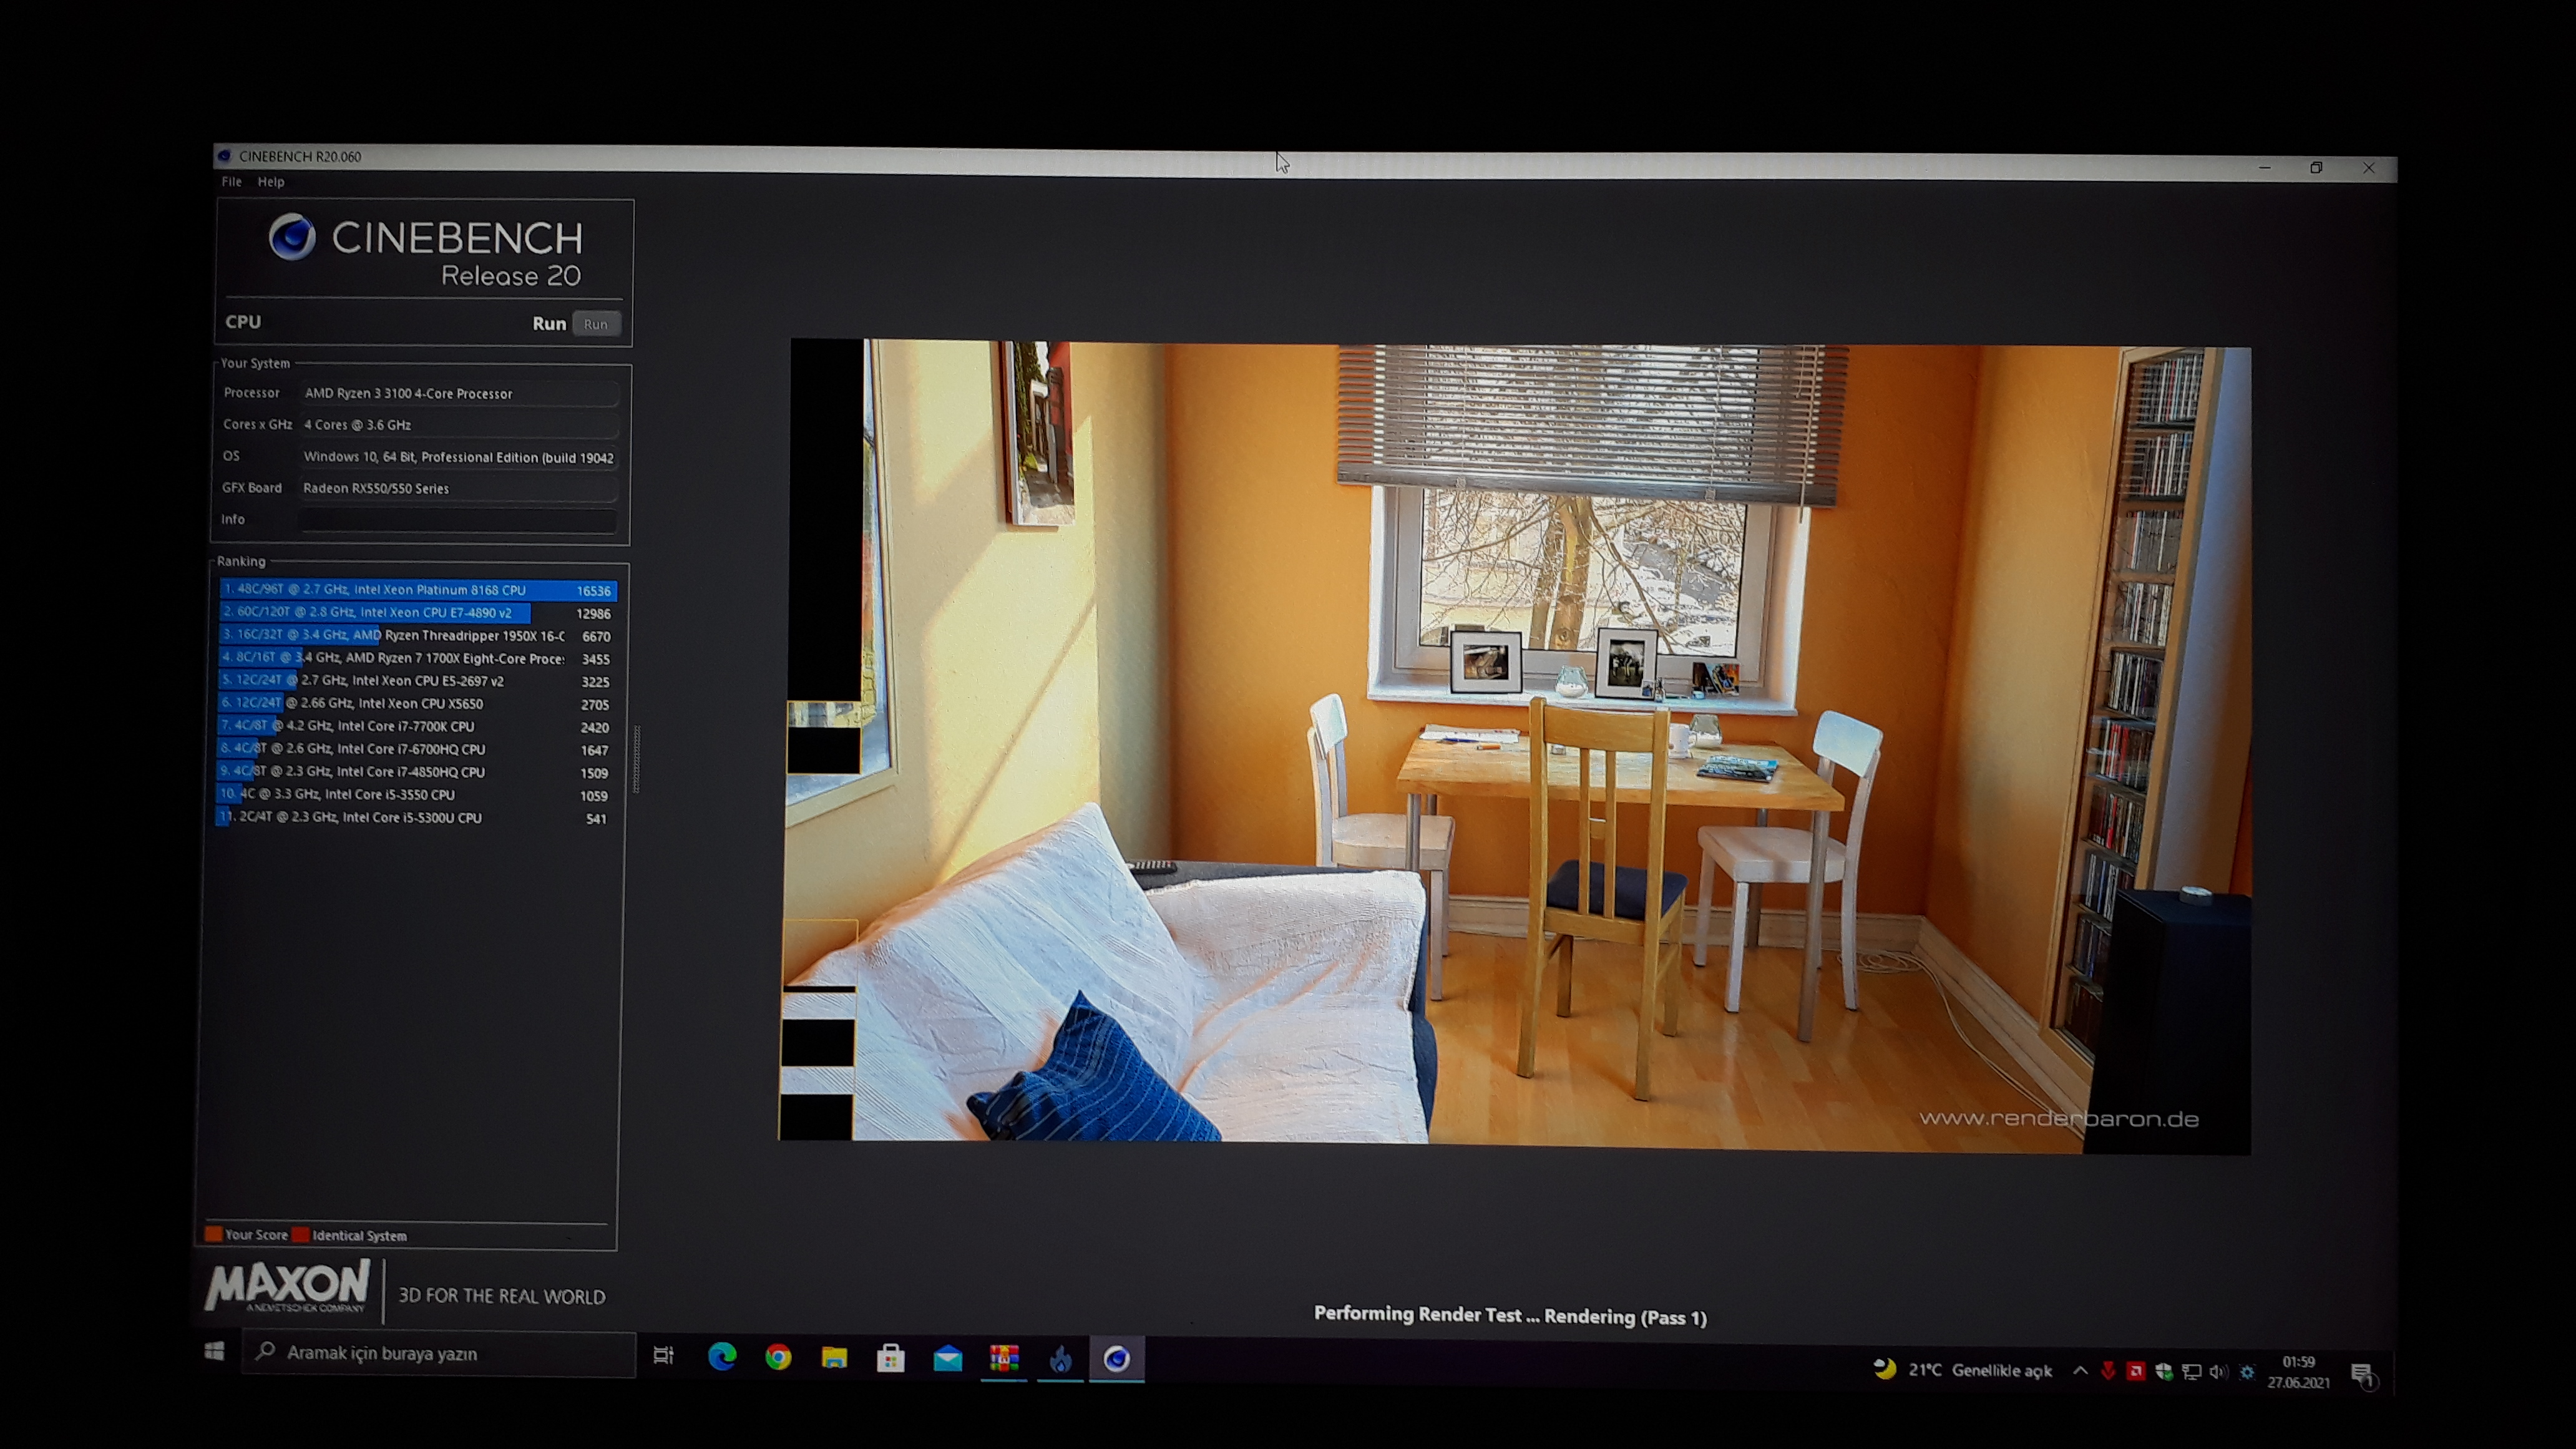The height and width of the screenshot is (1449, 2576).
Task: Click the red Identical System legend swatch
Action: point(300,1235)
